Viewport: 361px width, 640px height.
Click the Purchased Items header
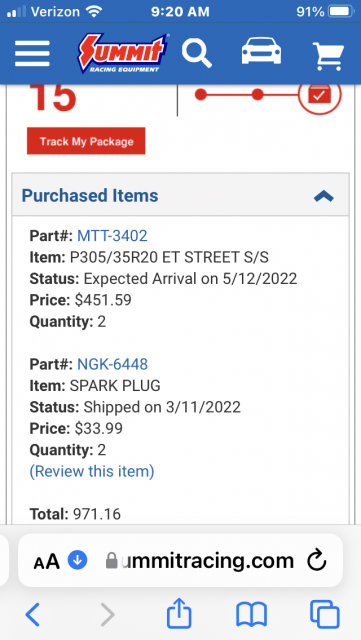(180, 195)
